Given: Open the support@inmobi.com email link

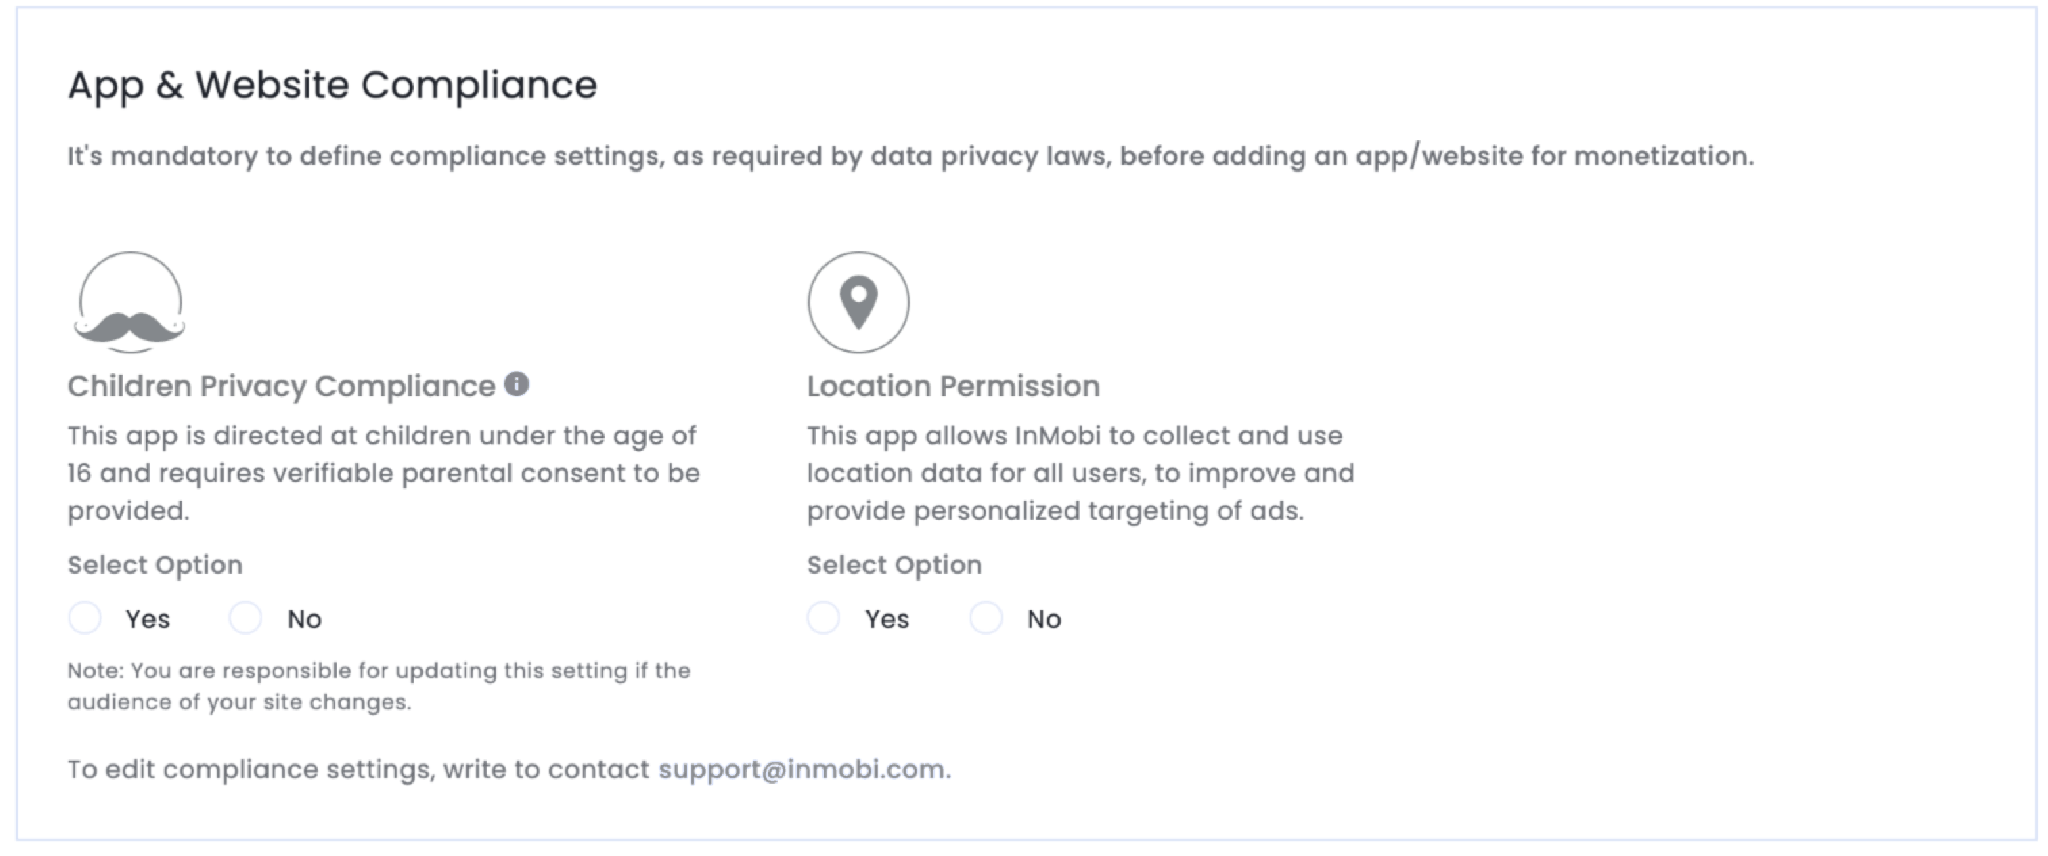Looking at the screenshot, I should pos(802,769).
